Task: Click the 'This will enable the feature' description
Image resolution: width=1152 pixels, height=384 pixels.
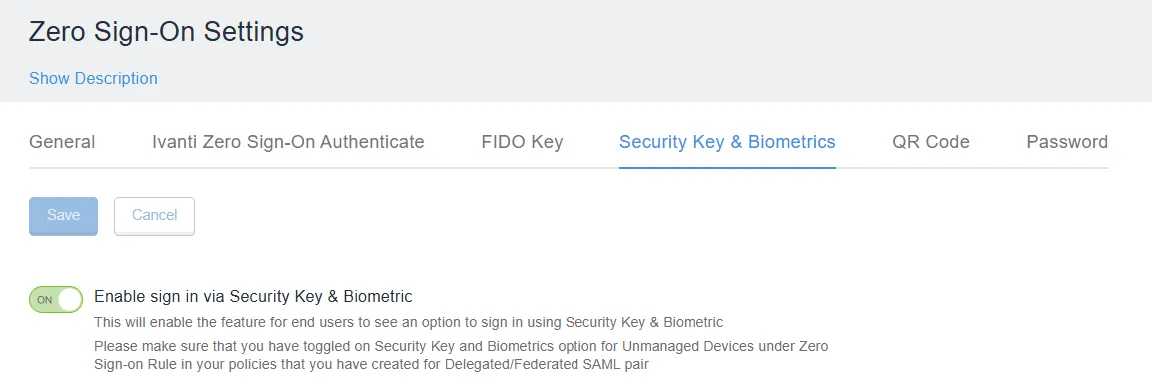Action: pyautogui.click(x=409, y=322)
